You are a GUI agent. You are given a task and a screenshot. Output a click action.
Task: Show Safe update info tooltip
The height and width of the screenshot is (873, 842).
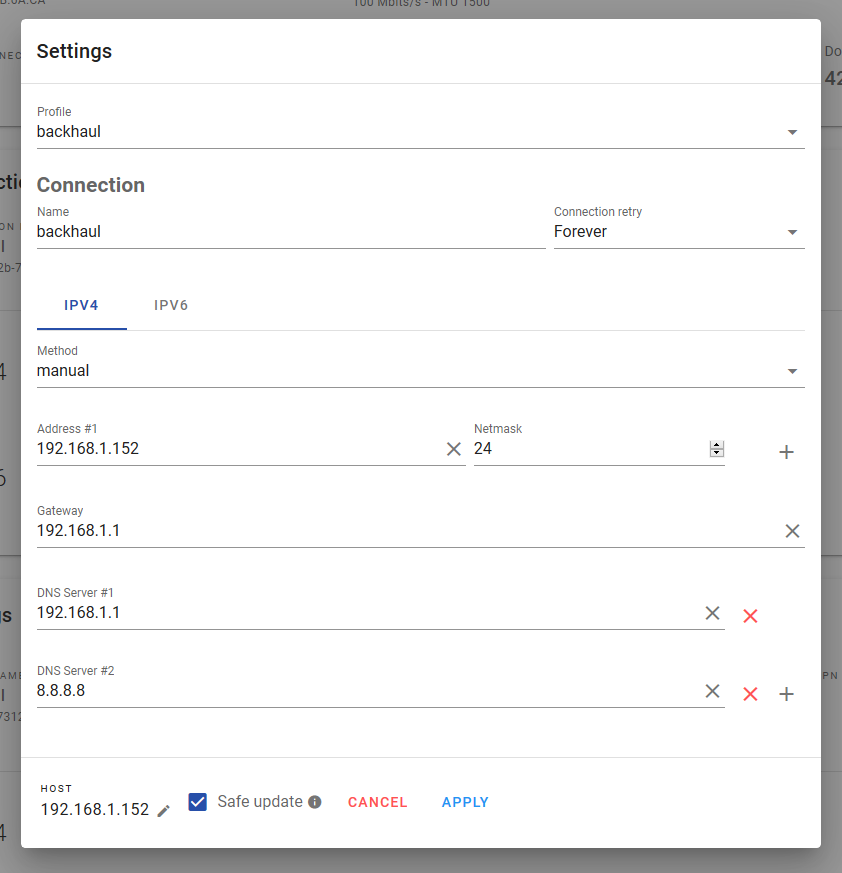point(315,802)
